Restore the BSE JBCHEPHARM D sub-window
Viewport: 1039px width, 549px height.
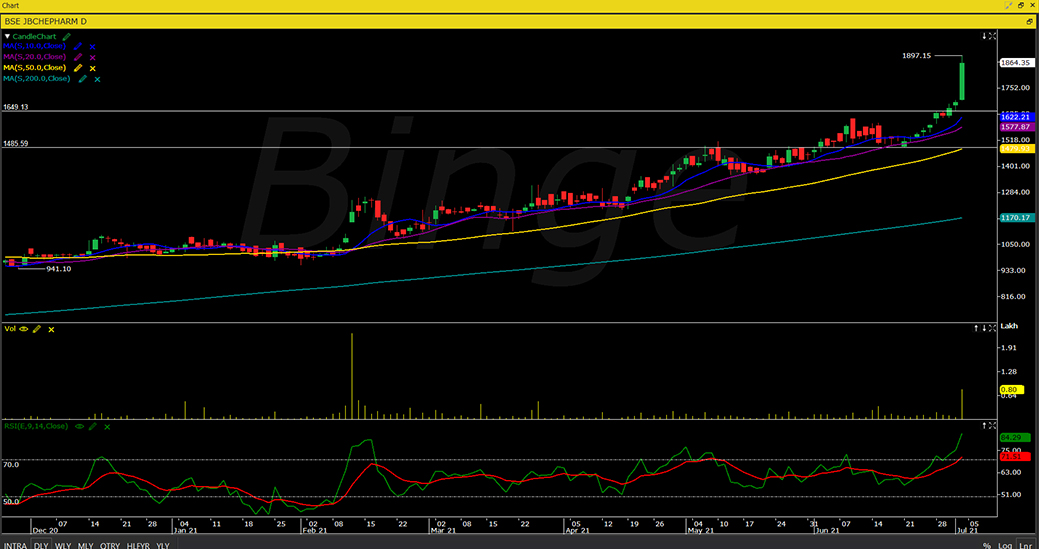point(1029,21)
